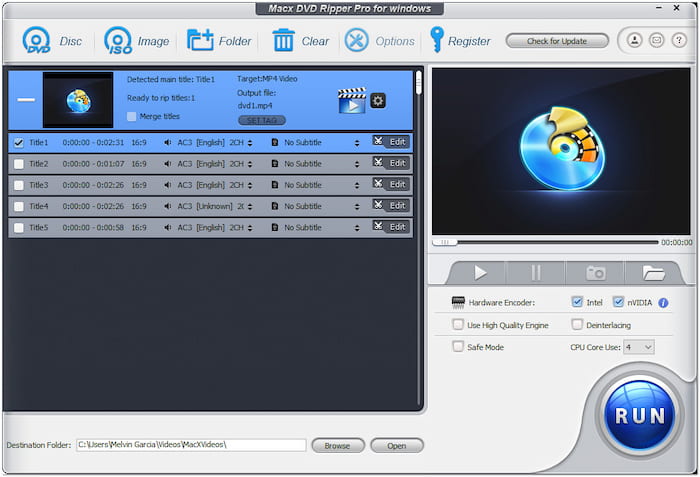
Task: Open Title5 audio track selector
Action: coord(250,228)
